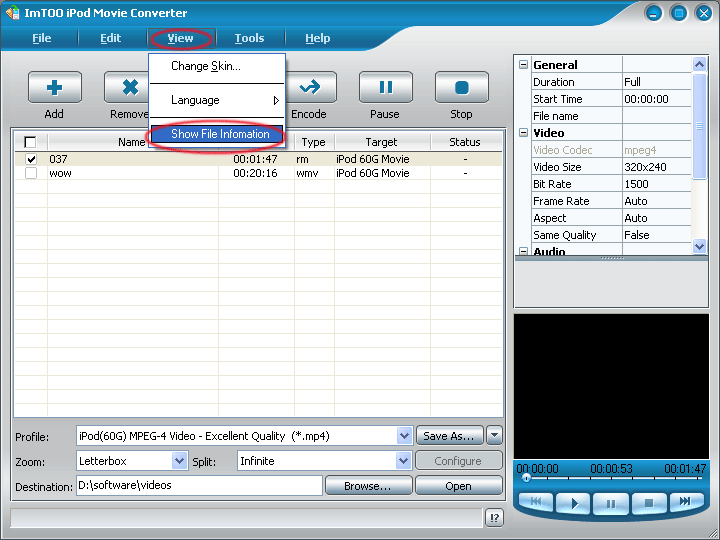The width and height of the screenshot is (720, 540).
Task: Click the Status column header
Action: 465,142
